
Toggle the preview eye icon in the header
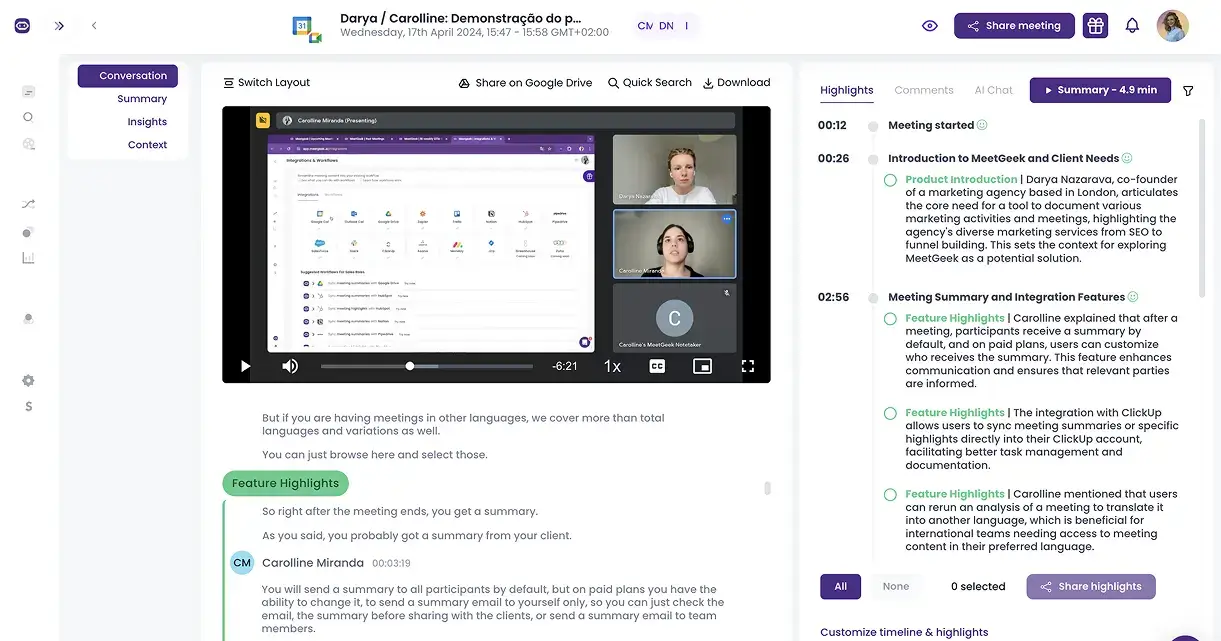click(x=929, y=25)
